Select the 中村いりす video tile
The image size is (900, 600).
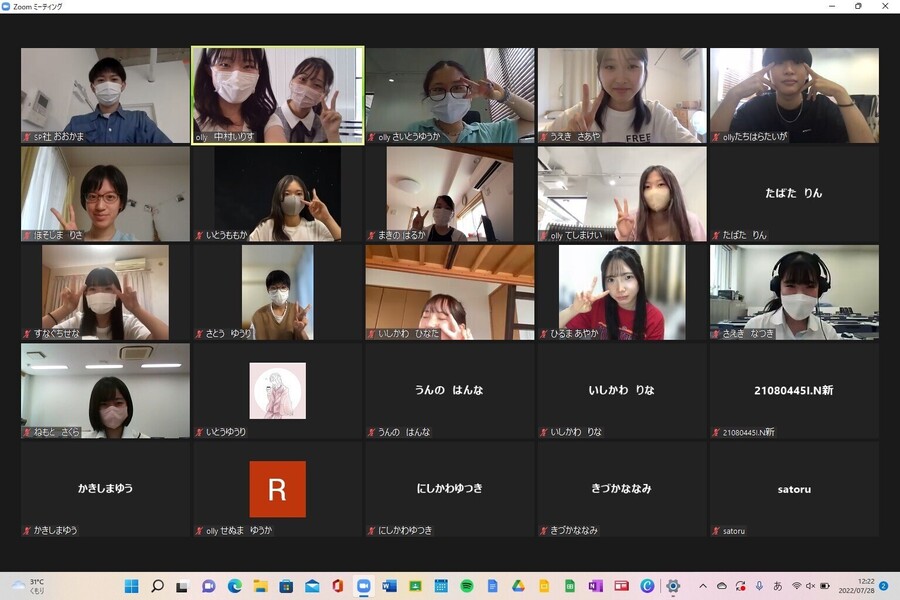277,95
